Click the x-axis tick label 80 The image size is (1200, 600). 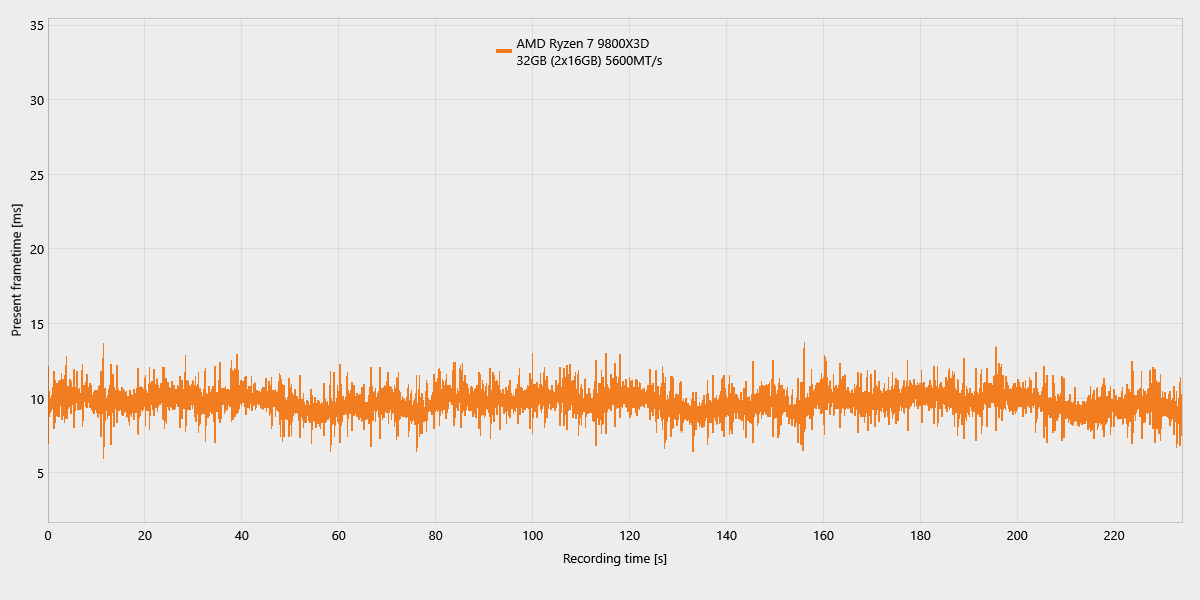436,536
